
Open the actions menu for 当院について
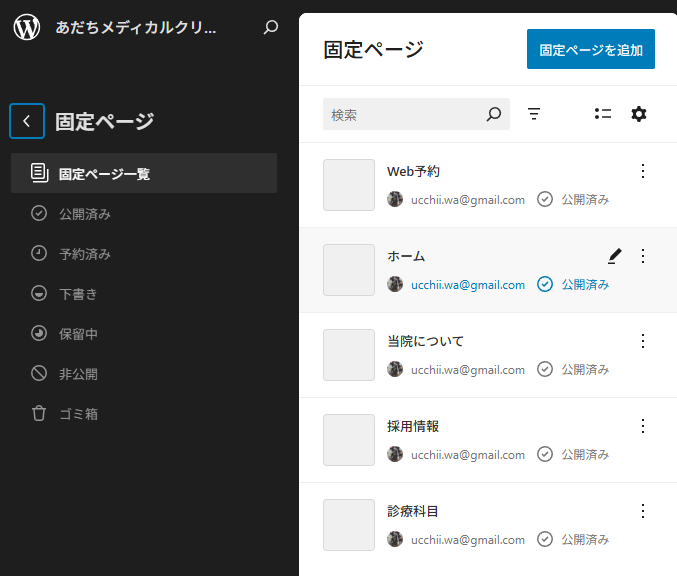(x=643, y=341)
